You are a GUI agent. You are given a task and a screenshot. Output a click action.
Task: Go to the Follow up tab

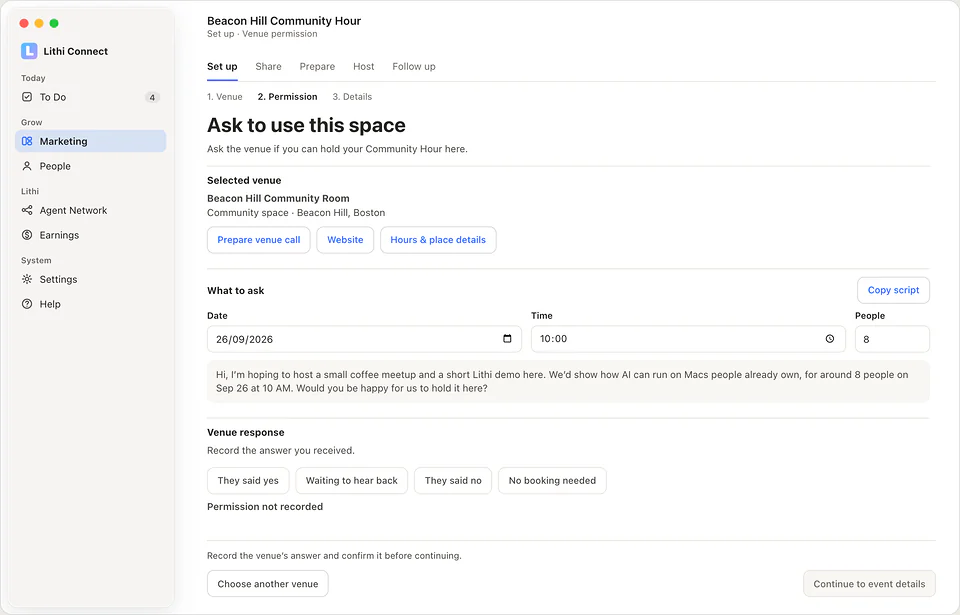414,66
